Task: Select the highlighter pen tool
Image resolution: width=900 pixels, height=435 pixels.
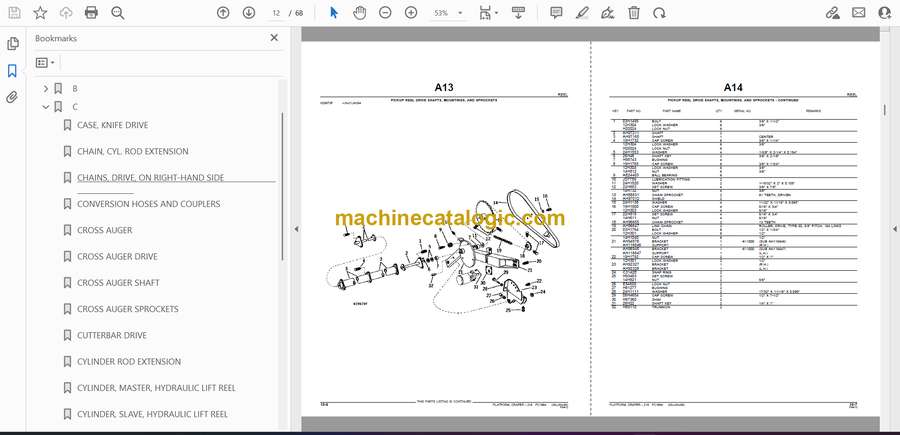Action: click(583, 13)
